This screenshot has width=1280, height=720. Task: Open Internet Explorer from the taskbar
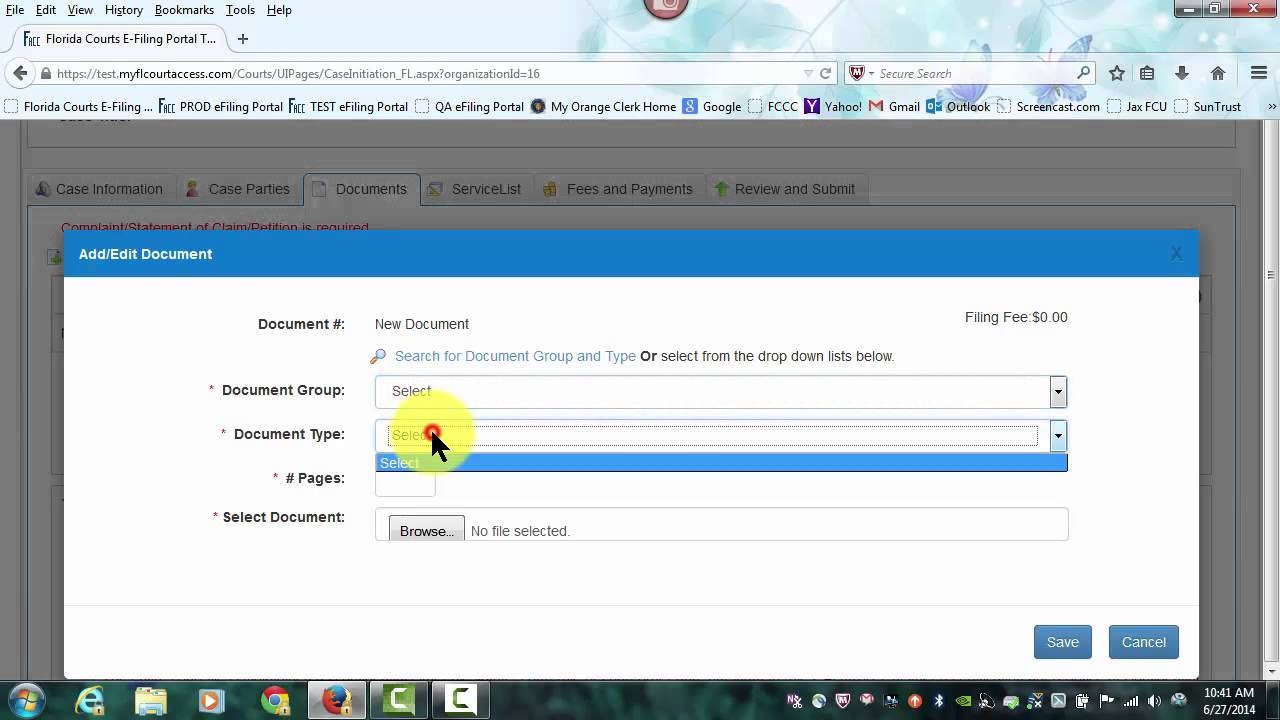click(x=90, y=700)
